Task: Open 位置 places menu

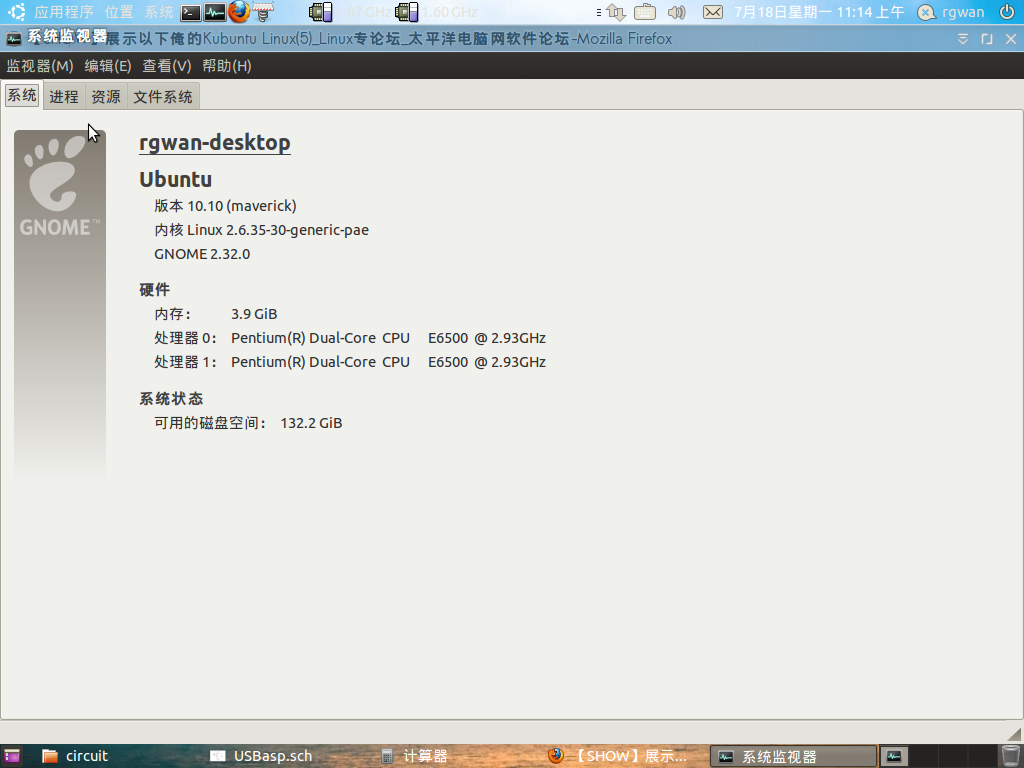Action: (x=119, y=12)
